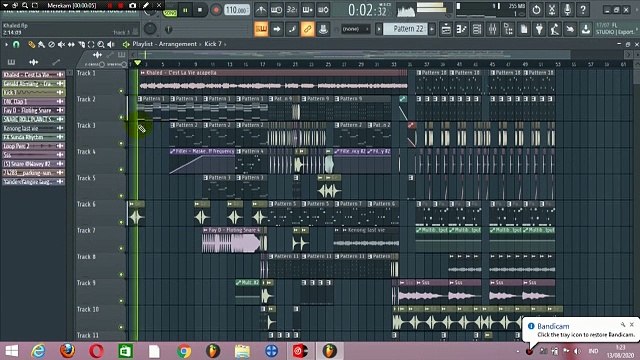This screenshot has width=640, height=360.
Task: Adjust the master volume knob
Action: [x=150, y=29]
